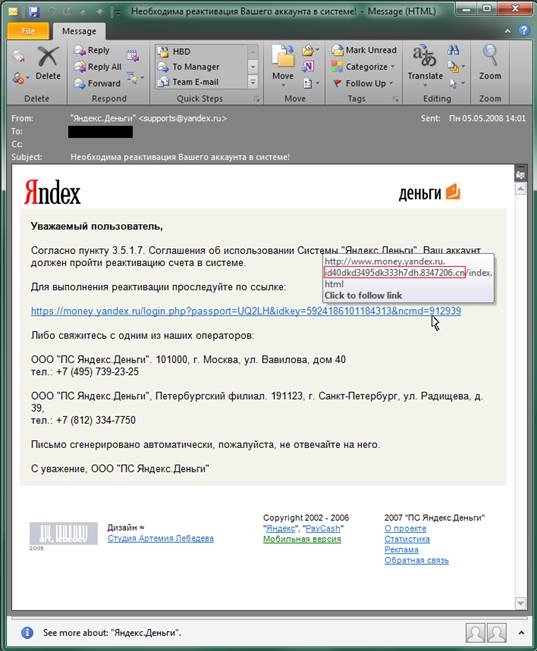The image size is (537, 651).
Task: Open the File tab
Action: 28,31
